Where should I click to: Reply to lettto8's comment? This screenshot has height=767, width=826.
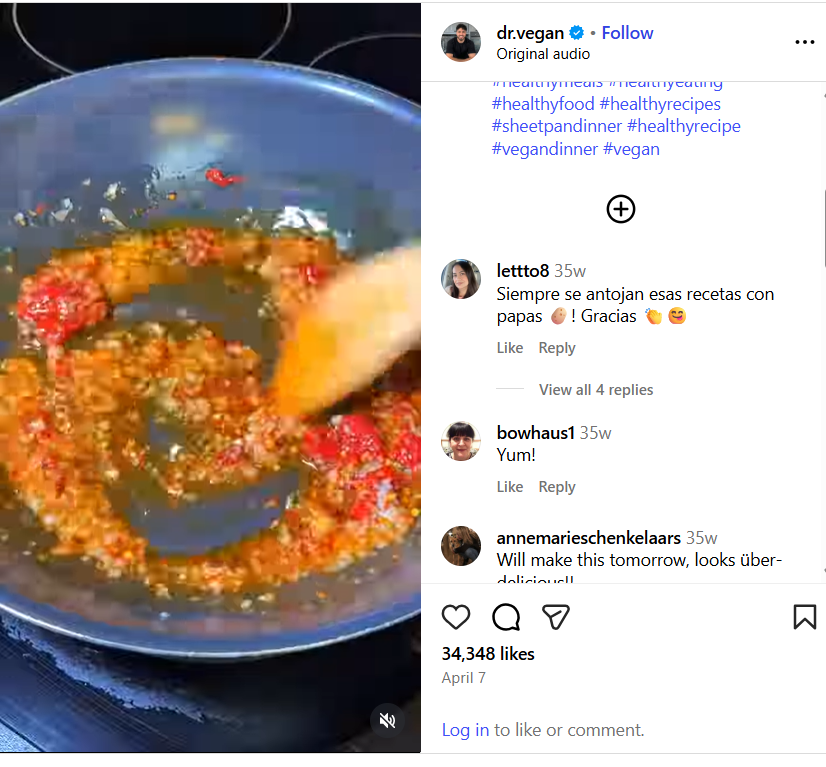[x=557, y=348]
